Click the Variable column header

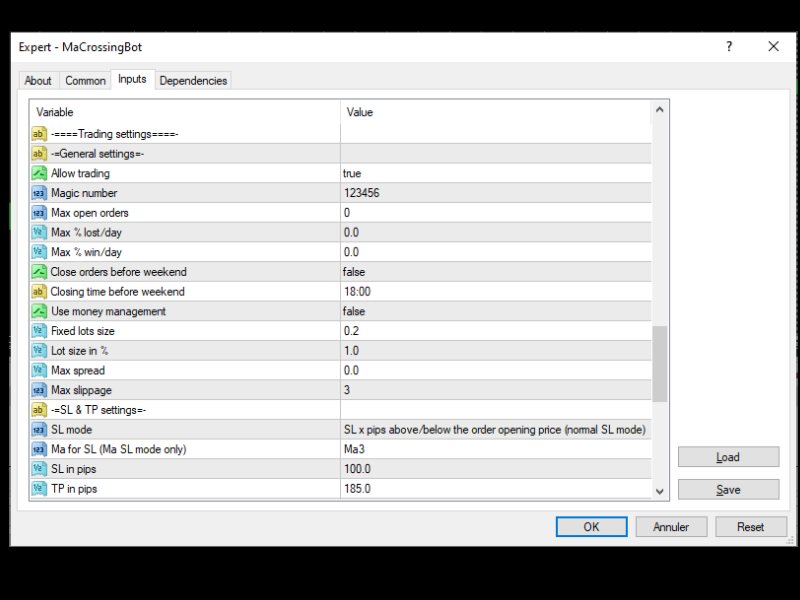185,112
